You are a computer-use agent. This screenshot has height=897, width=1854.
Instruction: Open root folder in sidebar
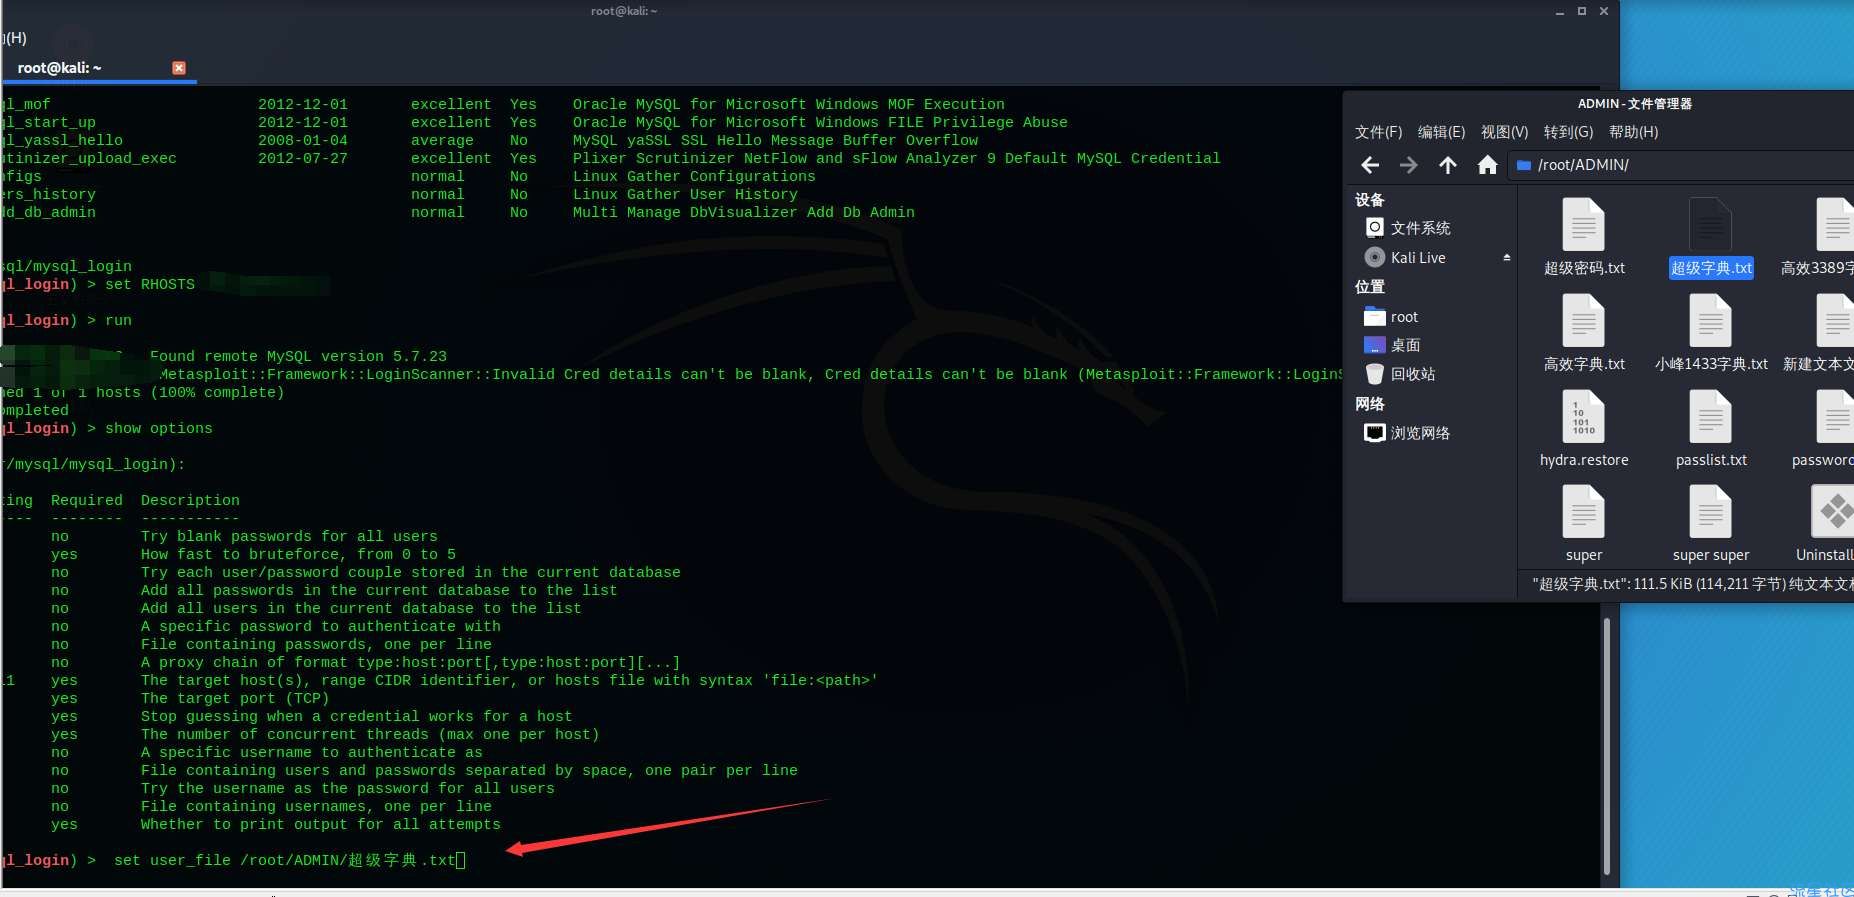click(x=1391, y=317)
